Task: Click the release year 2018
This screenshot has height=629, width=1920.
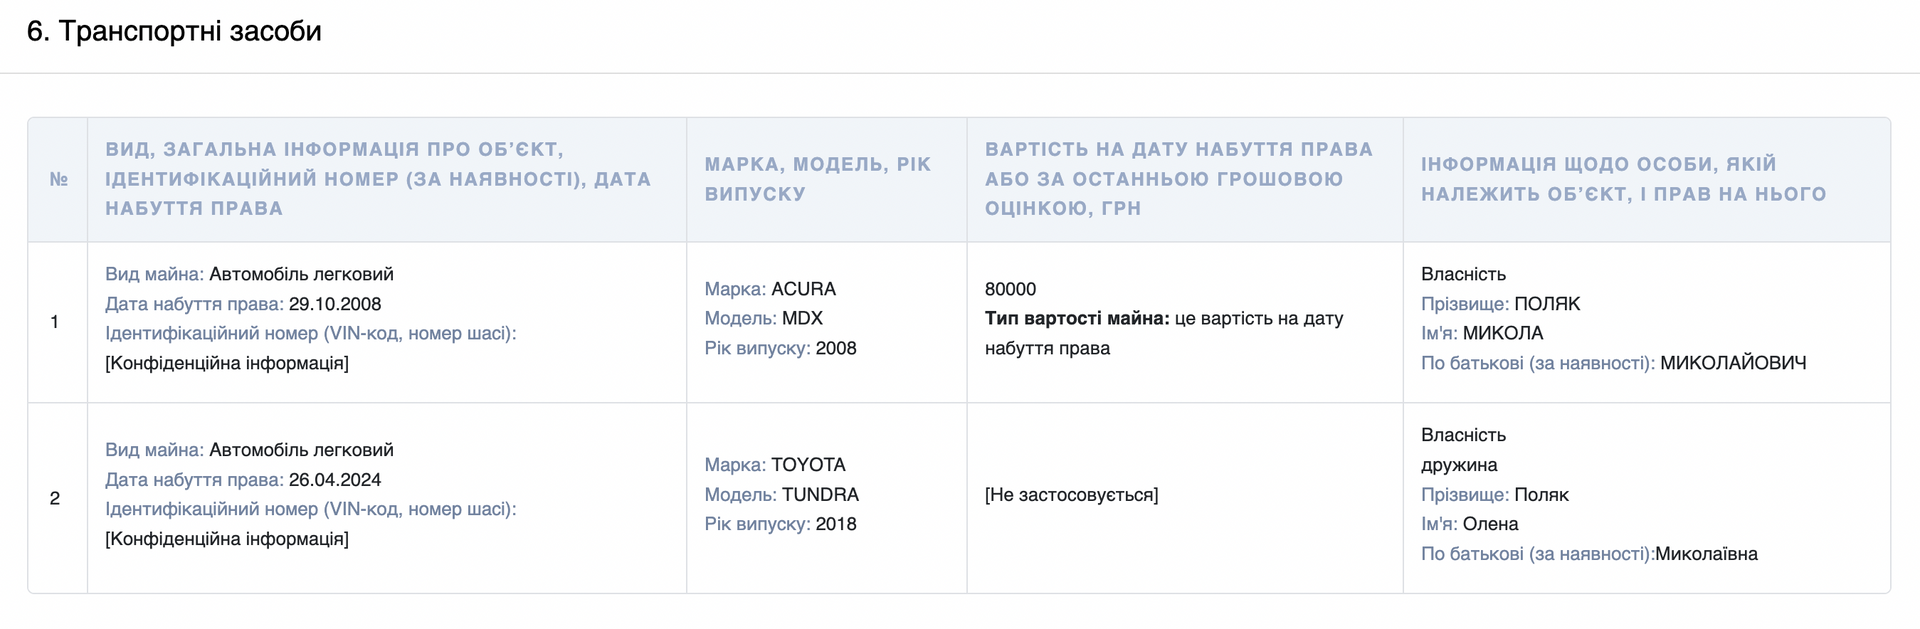Action: [836, 524]
